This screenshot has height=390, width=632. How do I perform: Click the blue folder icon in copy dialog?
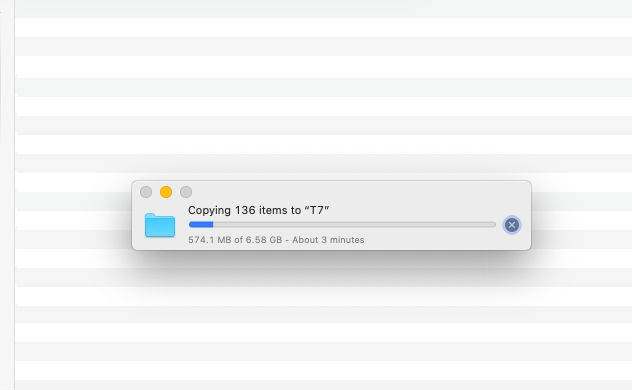pyautogui.click(x=160, y=225)
